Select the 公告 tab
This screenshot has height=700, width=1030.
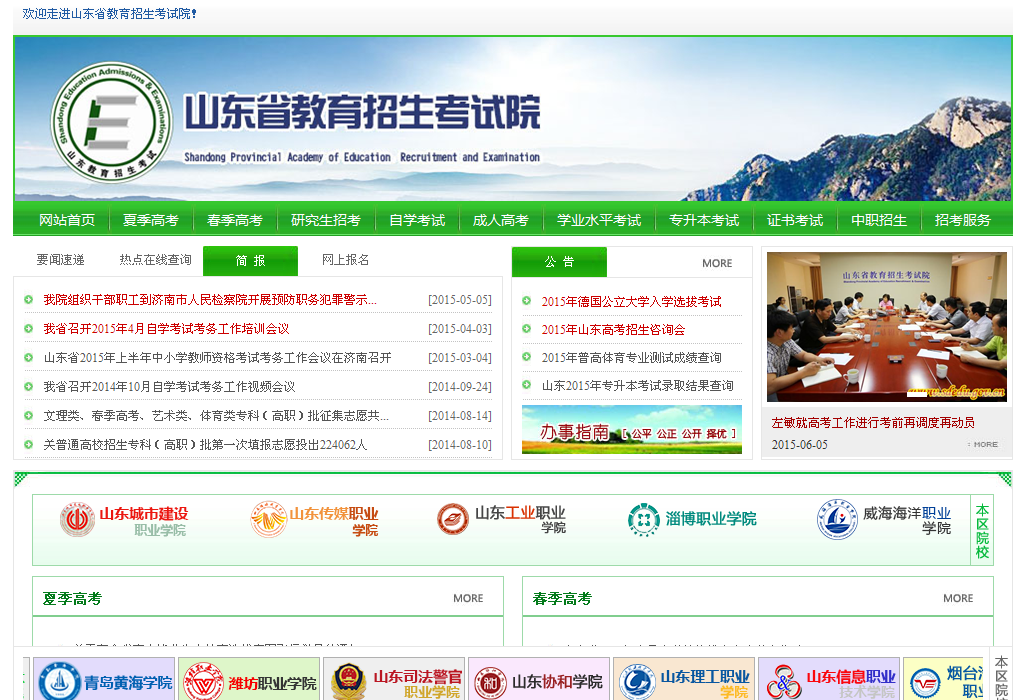(559, 262)
